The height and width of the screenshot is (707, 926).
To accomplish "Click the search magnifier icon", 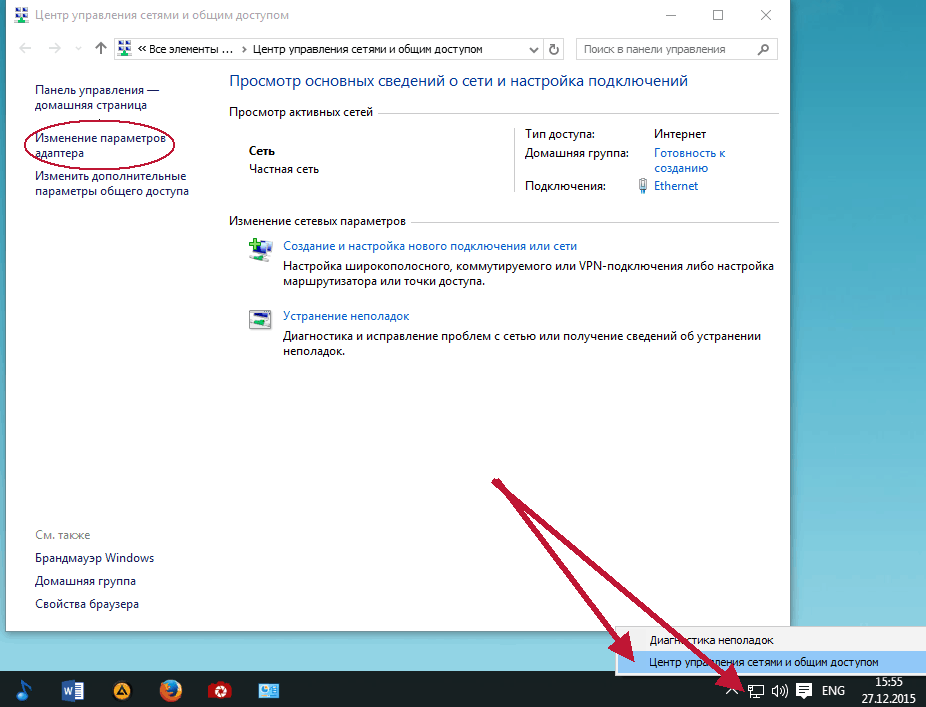I will tap(764, 49).
